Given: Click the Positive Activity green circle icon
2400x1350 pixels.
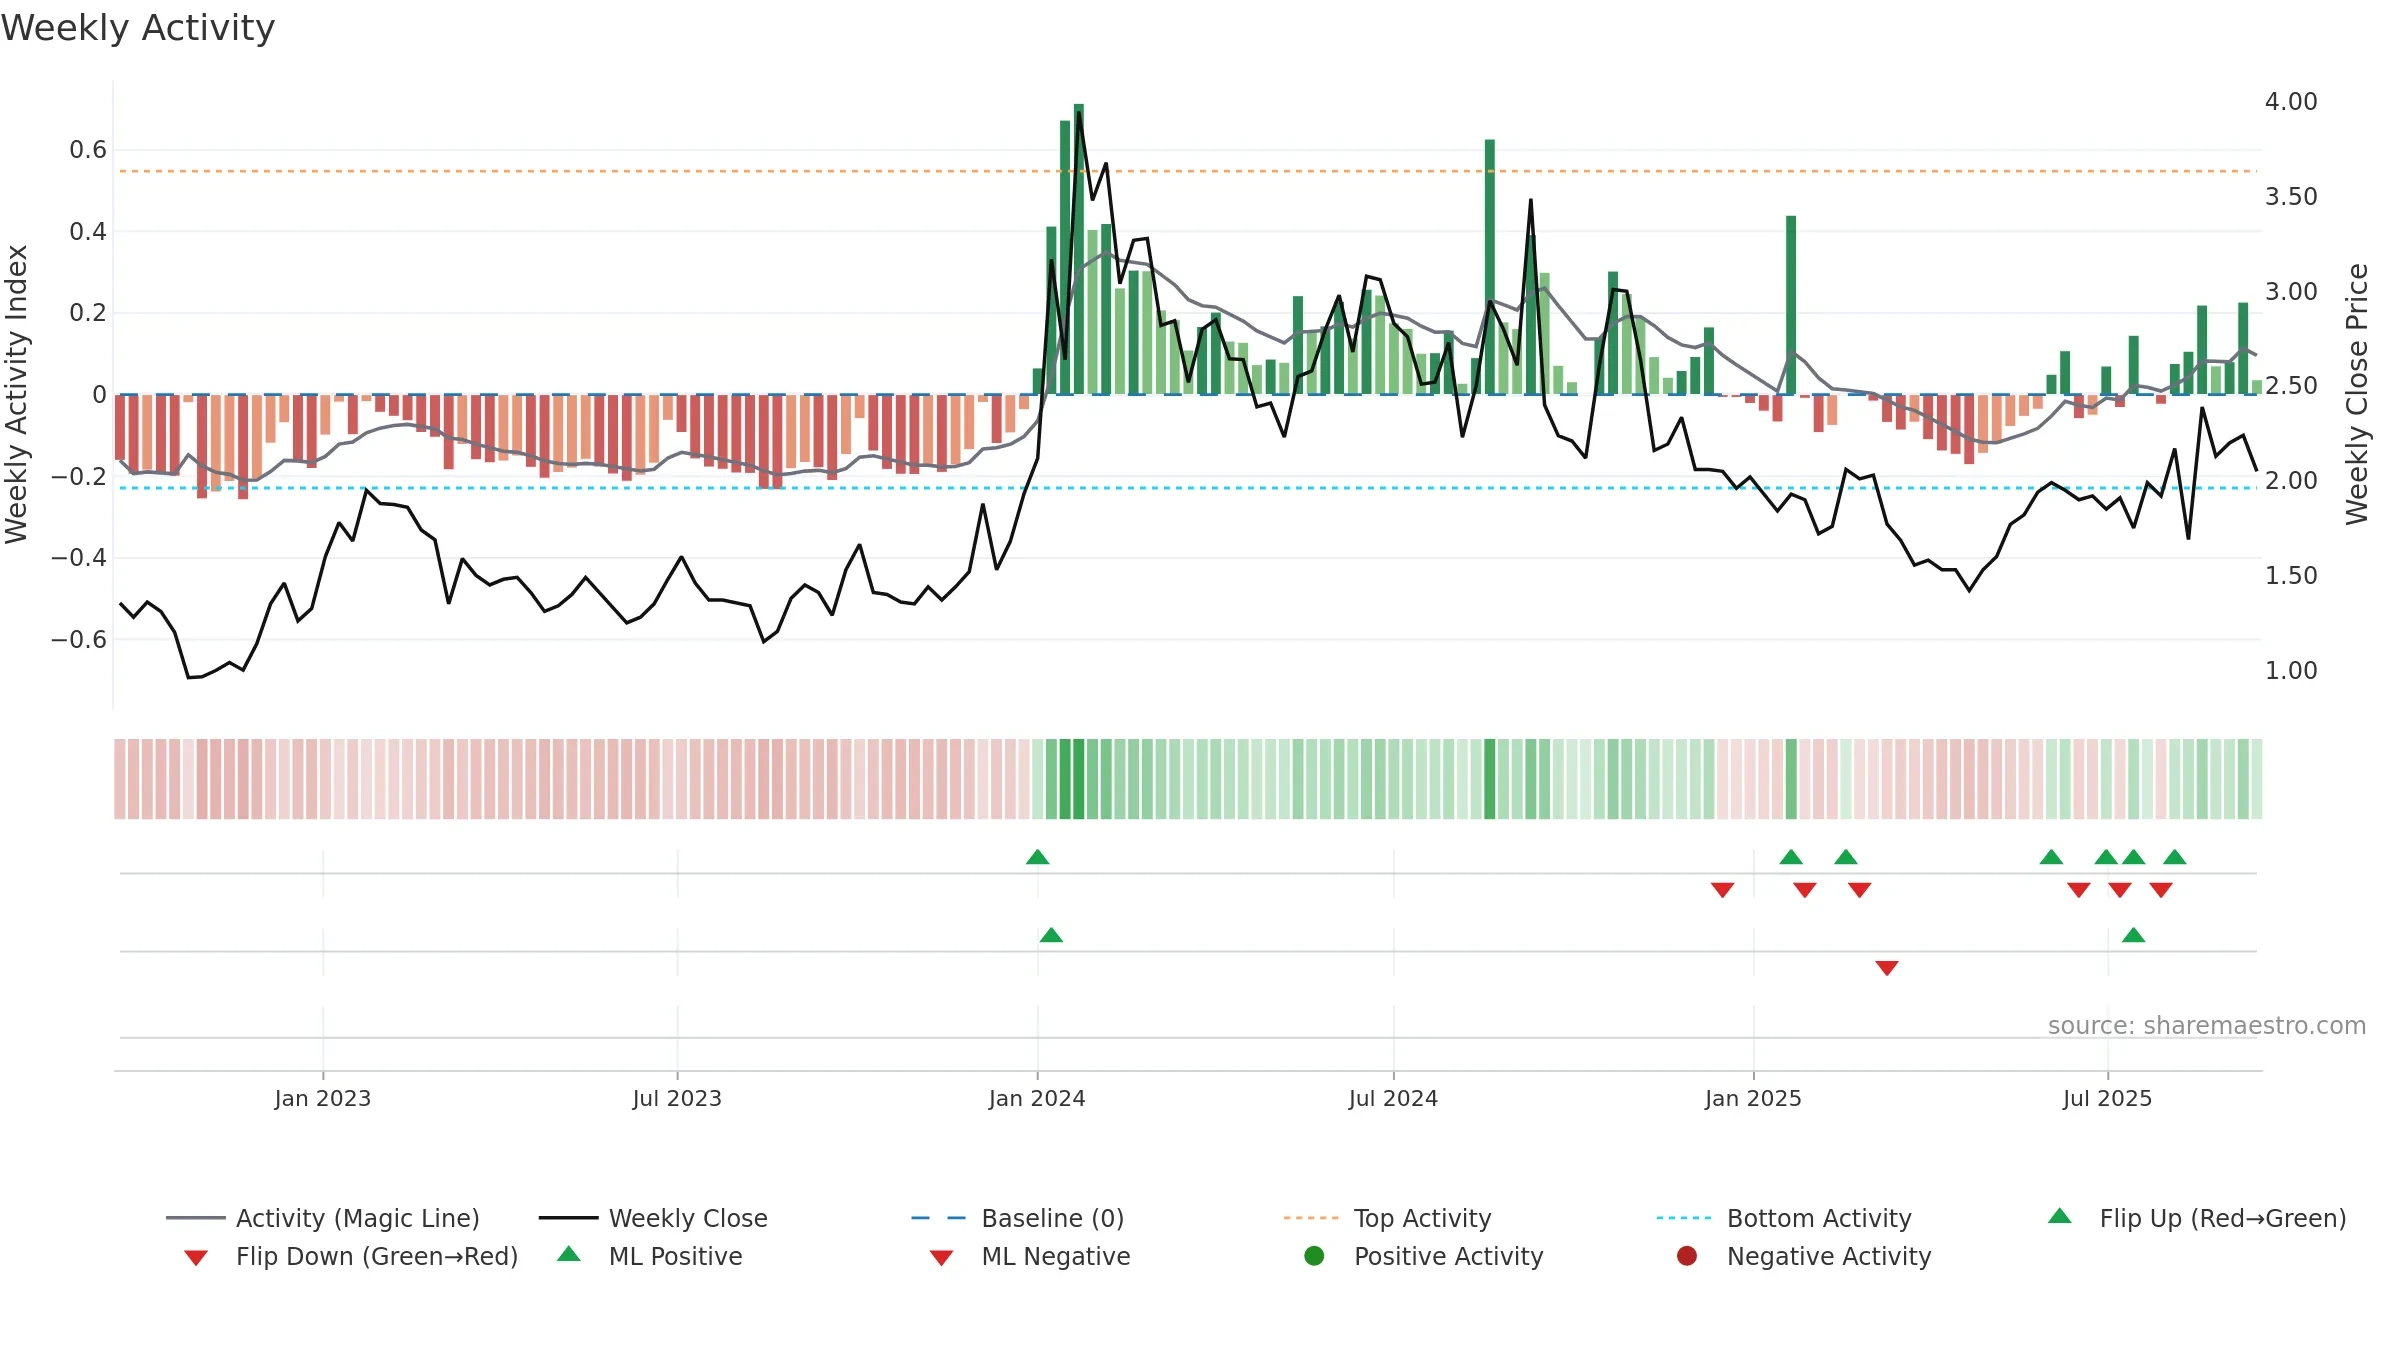Looking at the screenshot, I should (x=1314, y=1255).
